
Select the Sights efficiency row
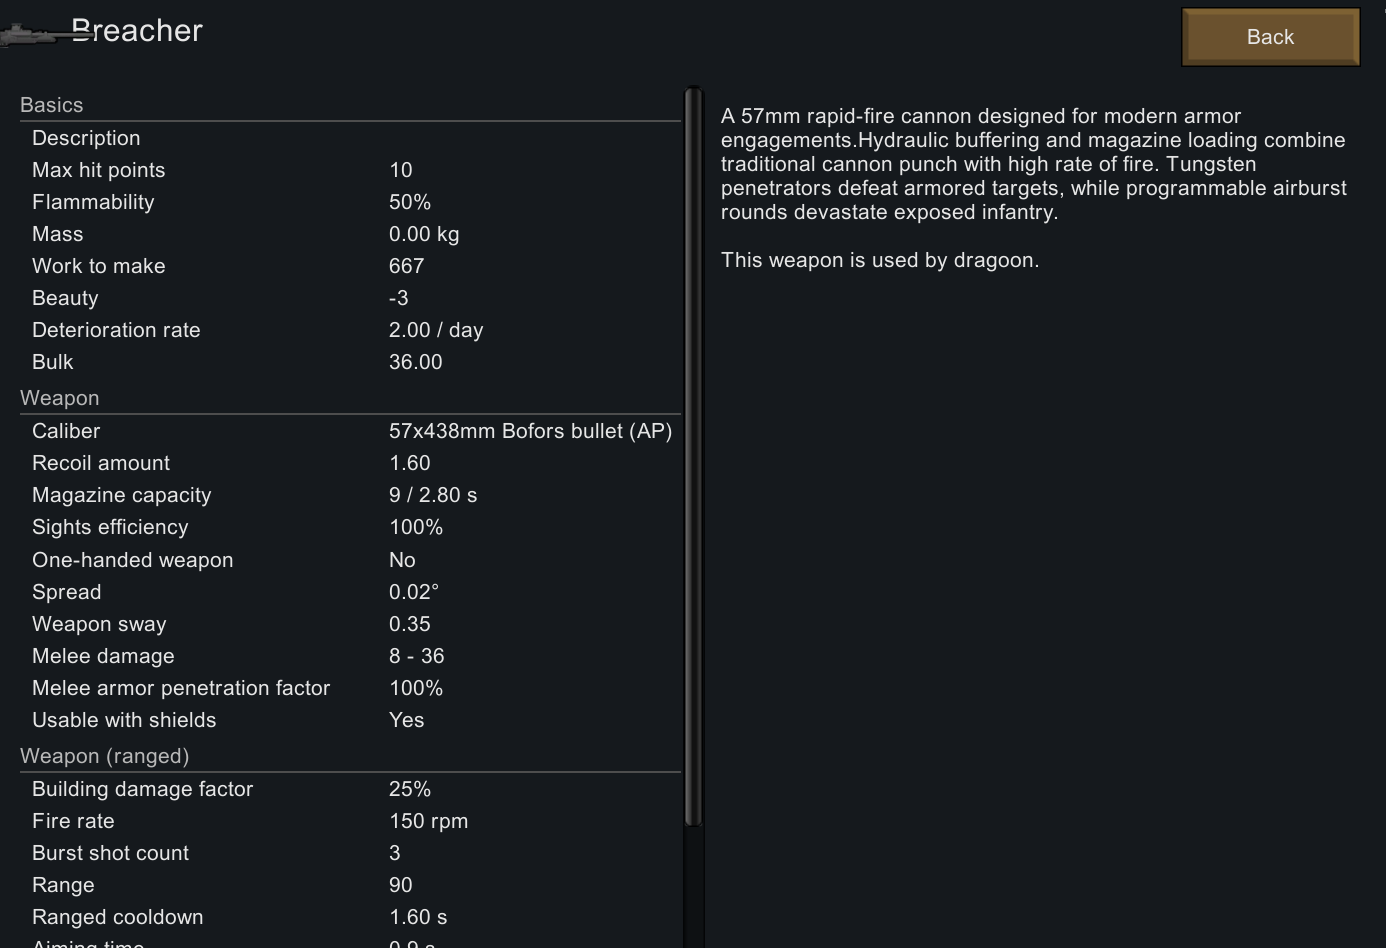350,527
